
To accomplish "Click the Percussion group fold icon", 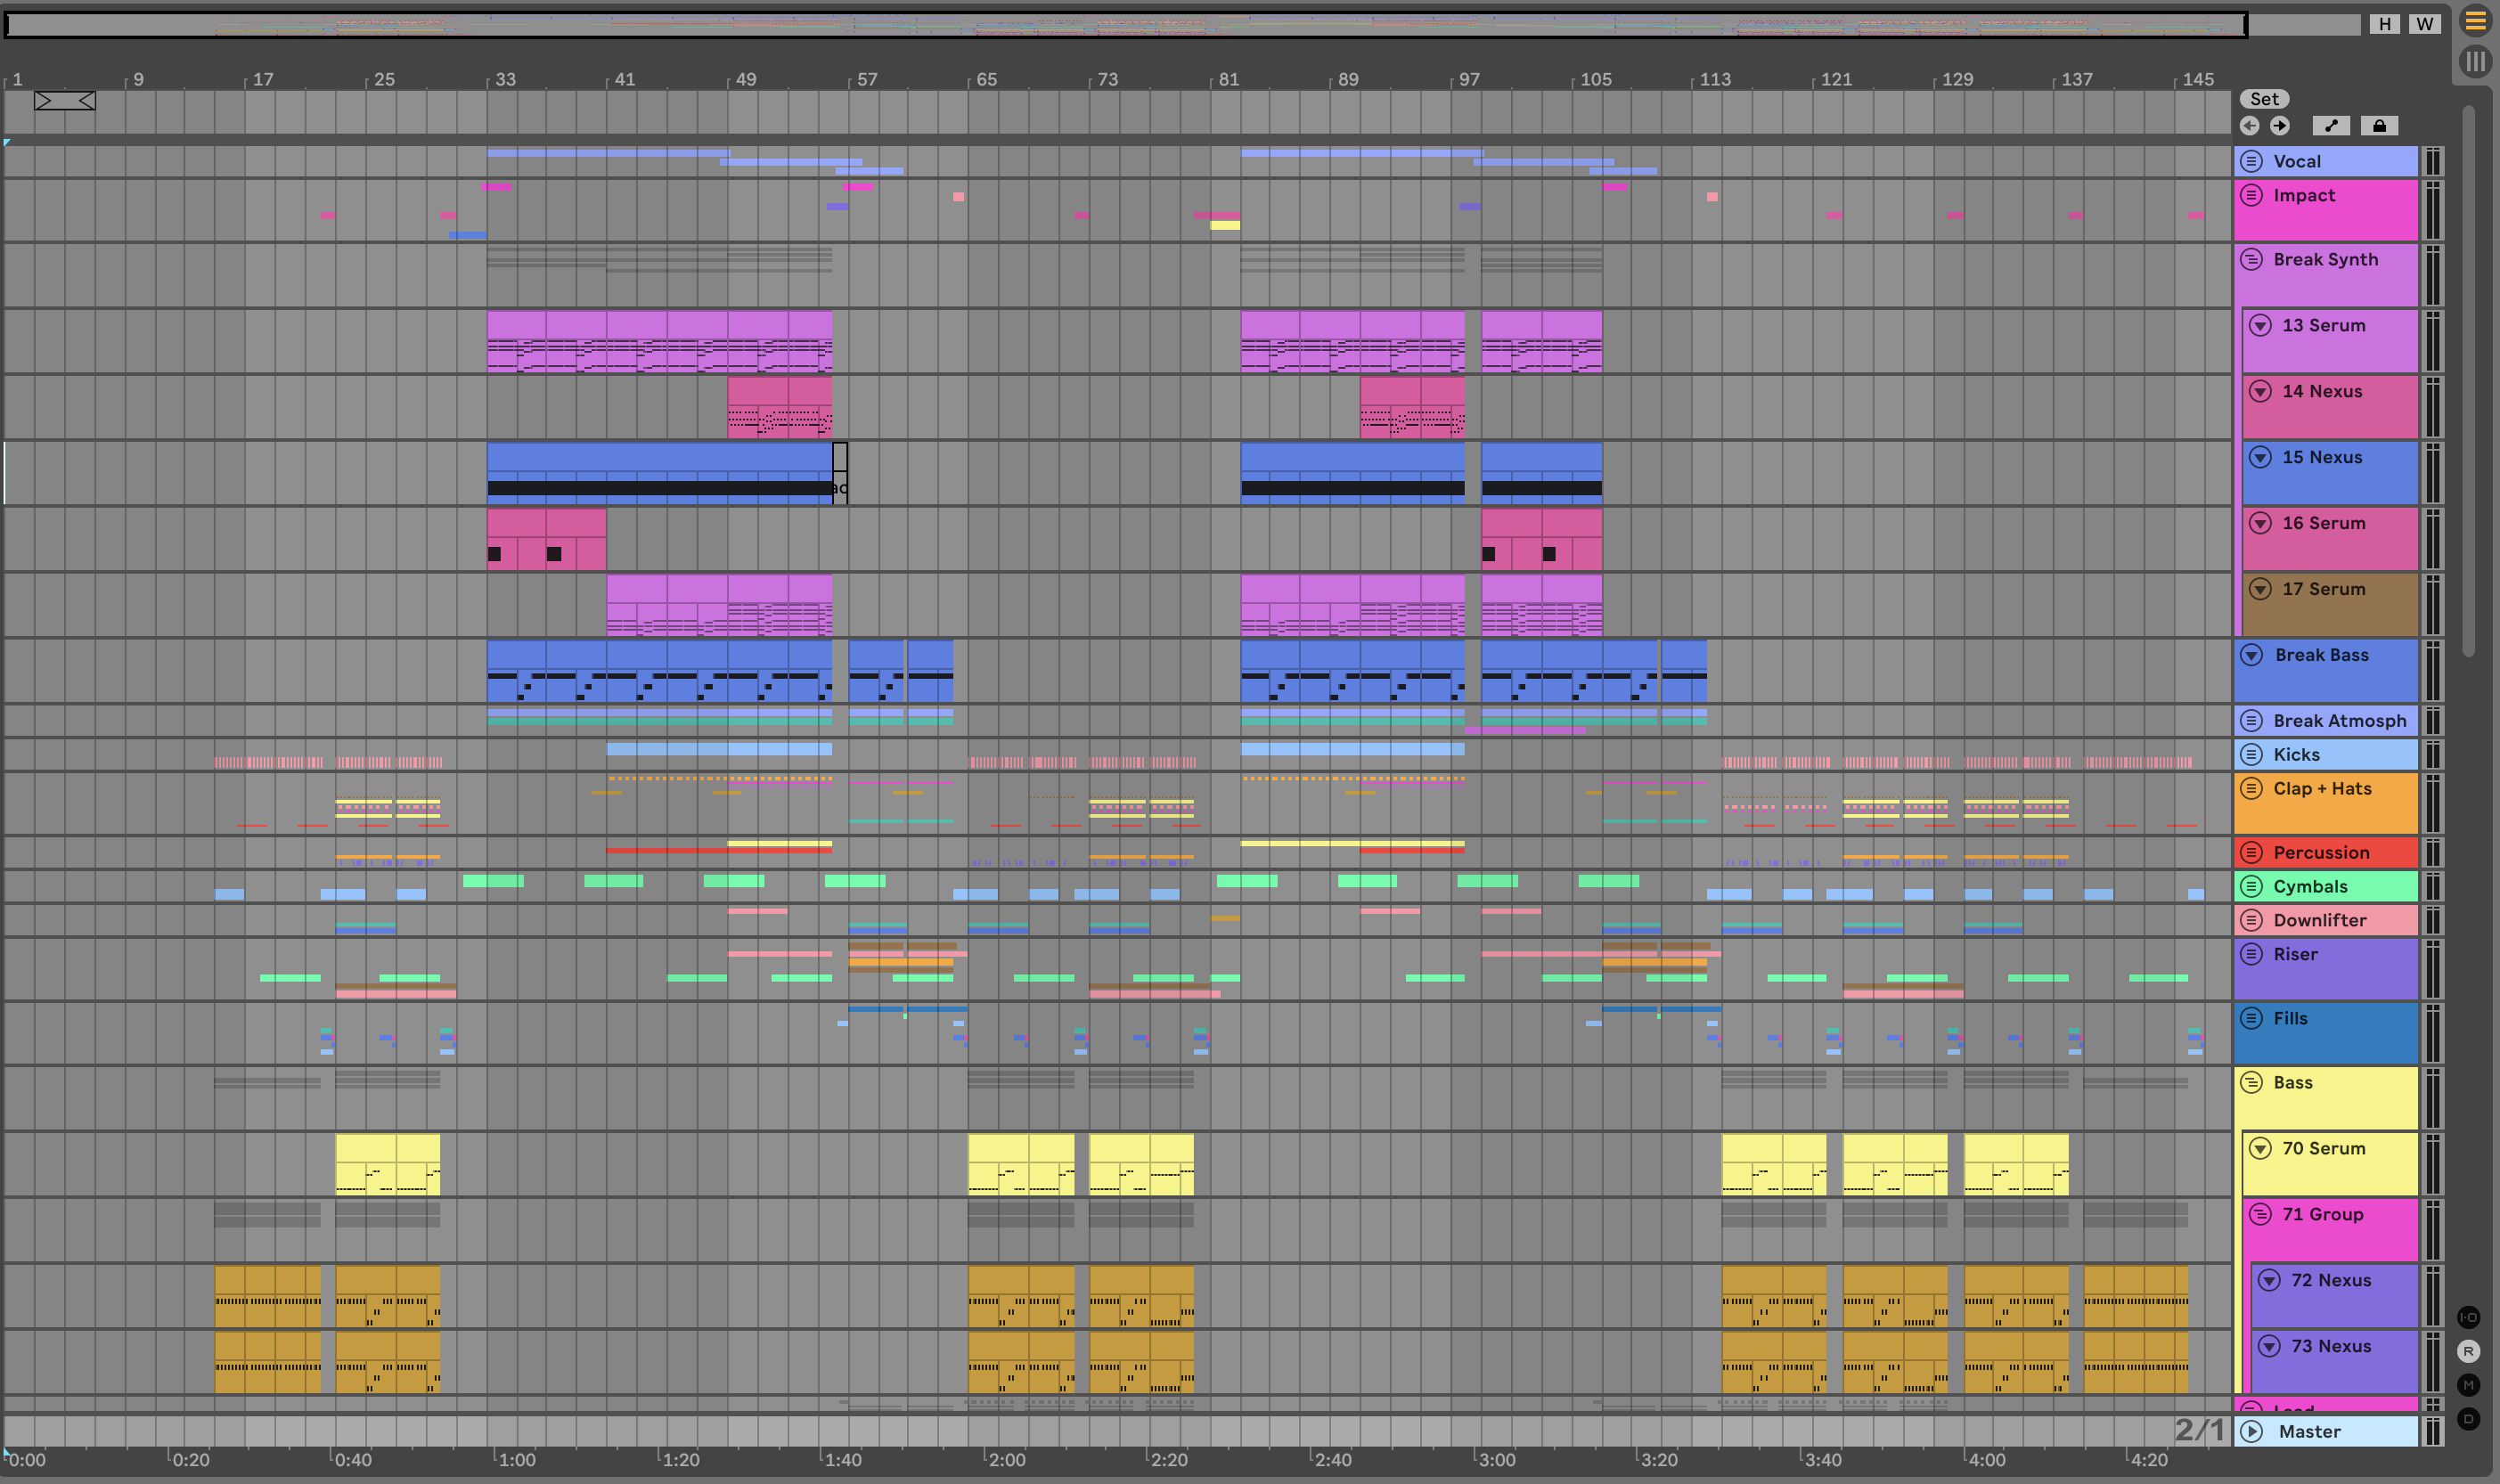I will coord(2251,852).
